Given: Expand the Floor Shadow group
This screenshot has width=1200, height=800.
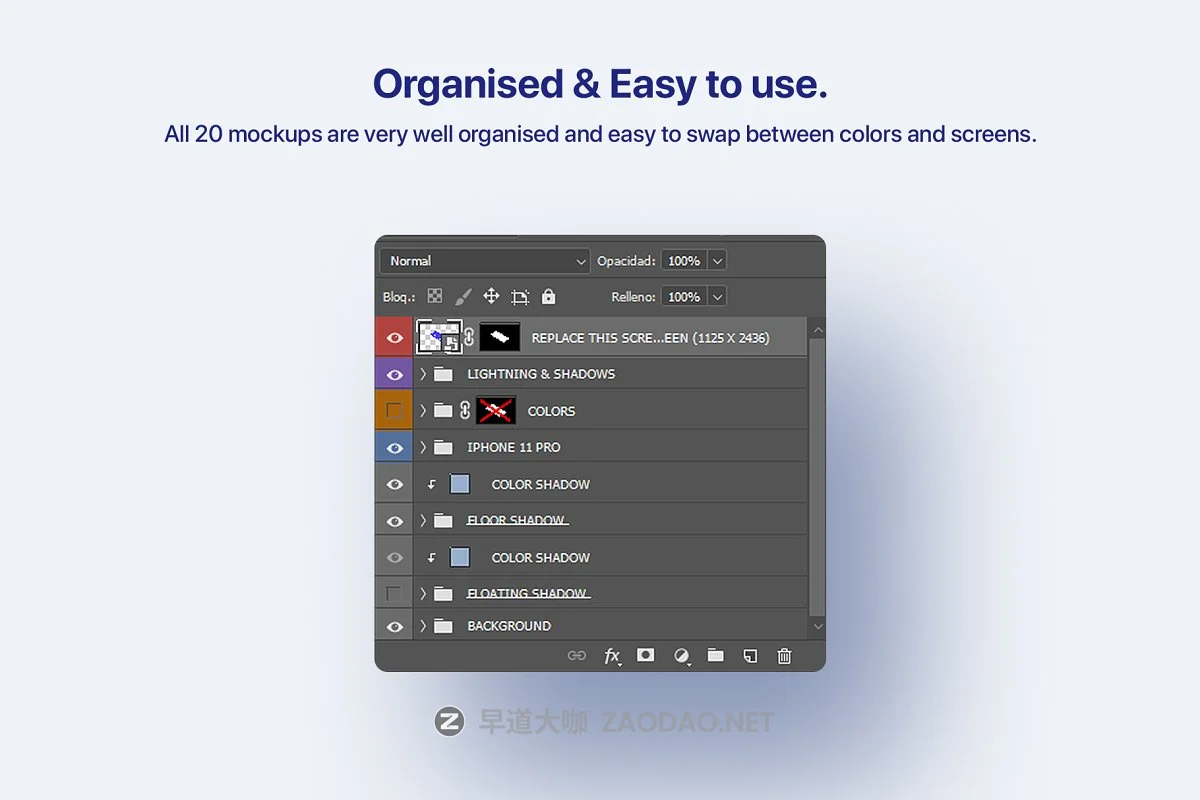Looking at the screenshot, I should pos(423,520).
